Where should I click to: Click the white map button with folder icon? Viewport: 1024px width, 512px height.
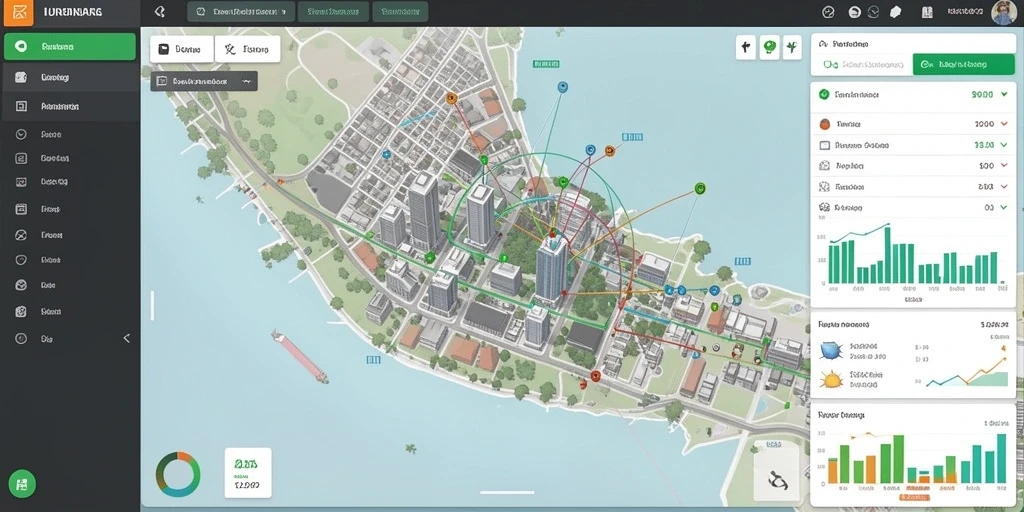point(182,49)
